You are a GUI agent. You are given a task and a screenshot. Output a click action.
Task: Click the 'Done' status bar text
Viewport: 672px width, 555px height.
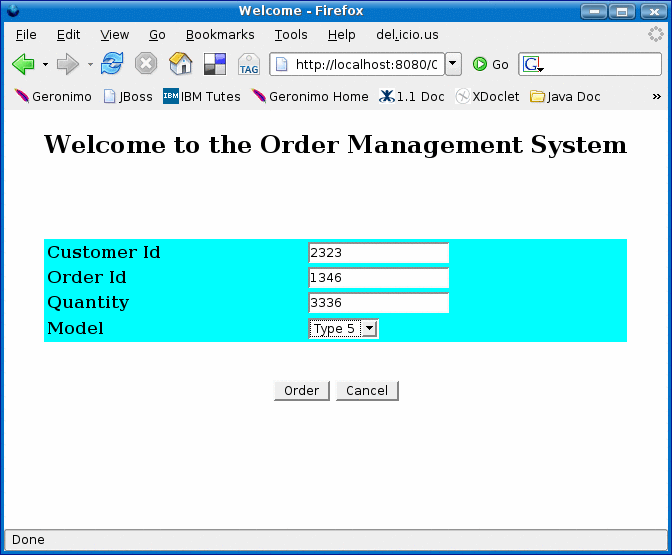click(x=28, y=540)
